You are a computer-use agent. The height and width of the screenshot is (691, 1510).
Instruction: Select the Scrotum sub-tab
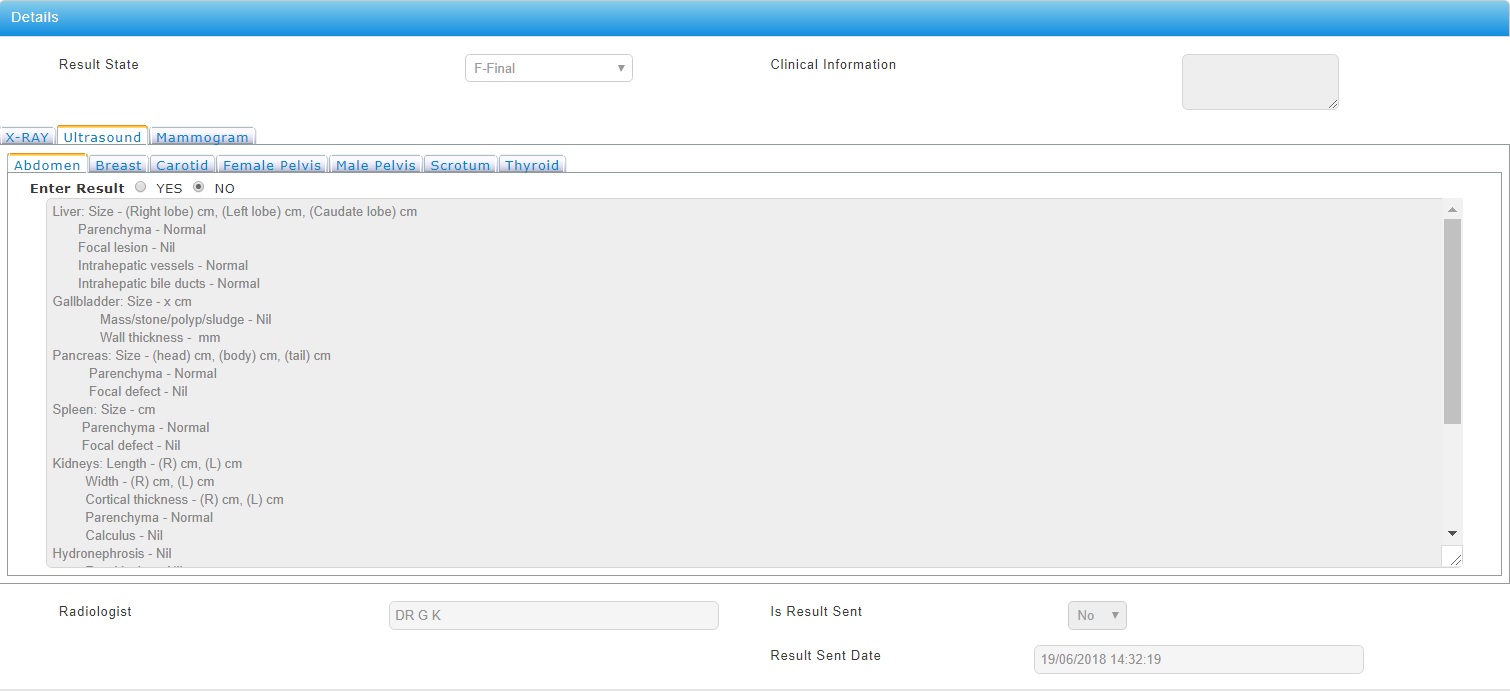click(460, 165)
